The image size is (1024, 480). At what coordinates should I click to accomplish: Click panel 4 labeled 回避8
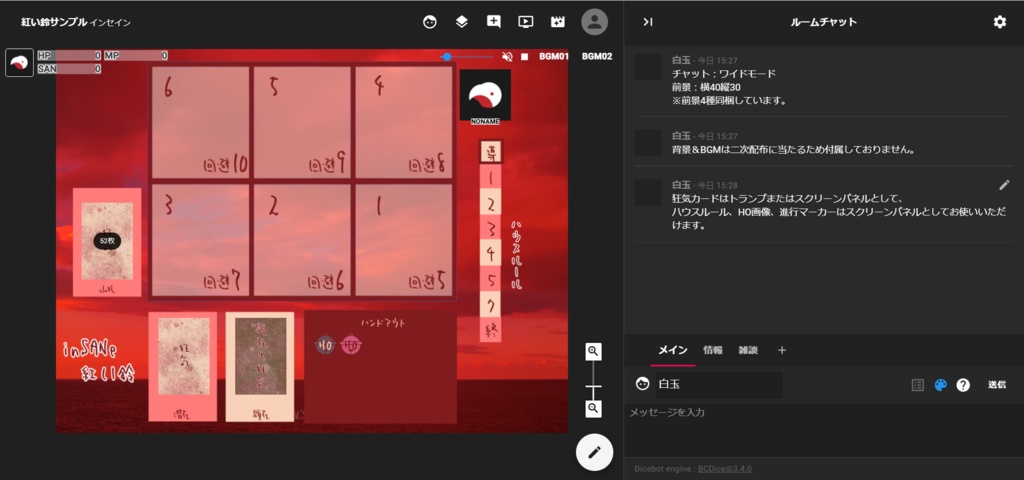click(404, 122)
